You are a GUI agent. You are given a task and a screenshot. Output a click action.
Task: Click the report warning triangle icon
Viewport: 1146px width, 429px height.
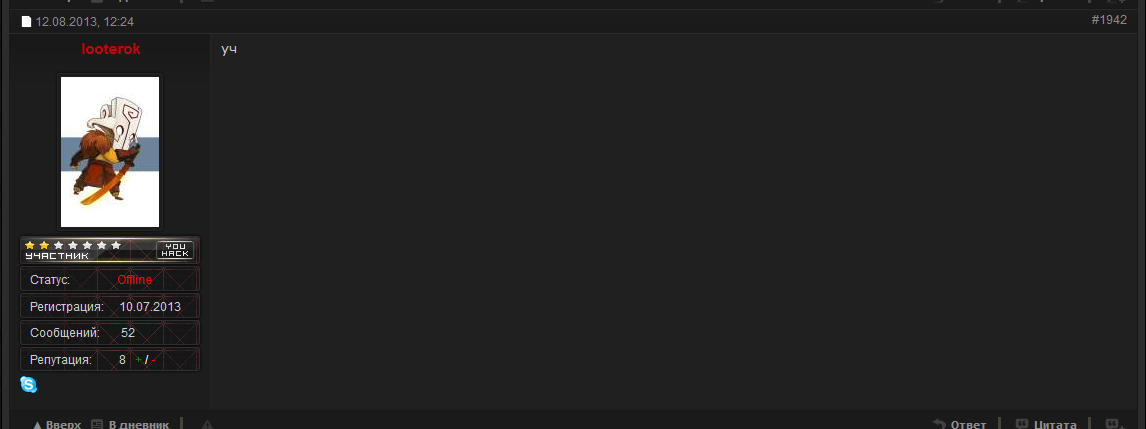(x=207, y=425)
